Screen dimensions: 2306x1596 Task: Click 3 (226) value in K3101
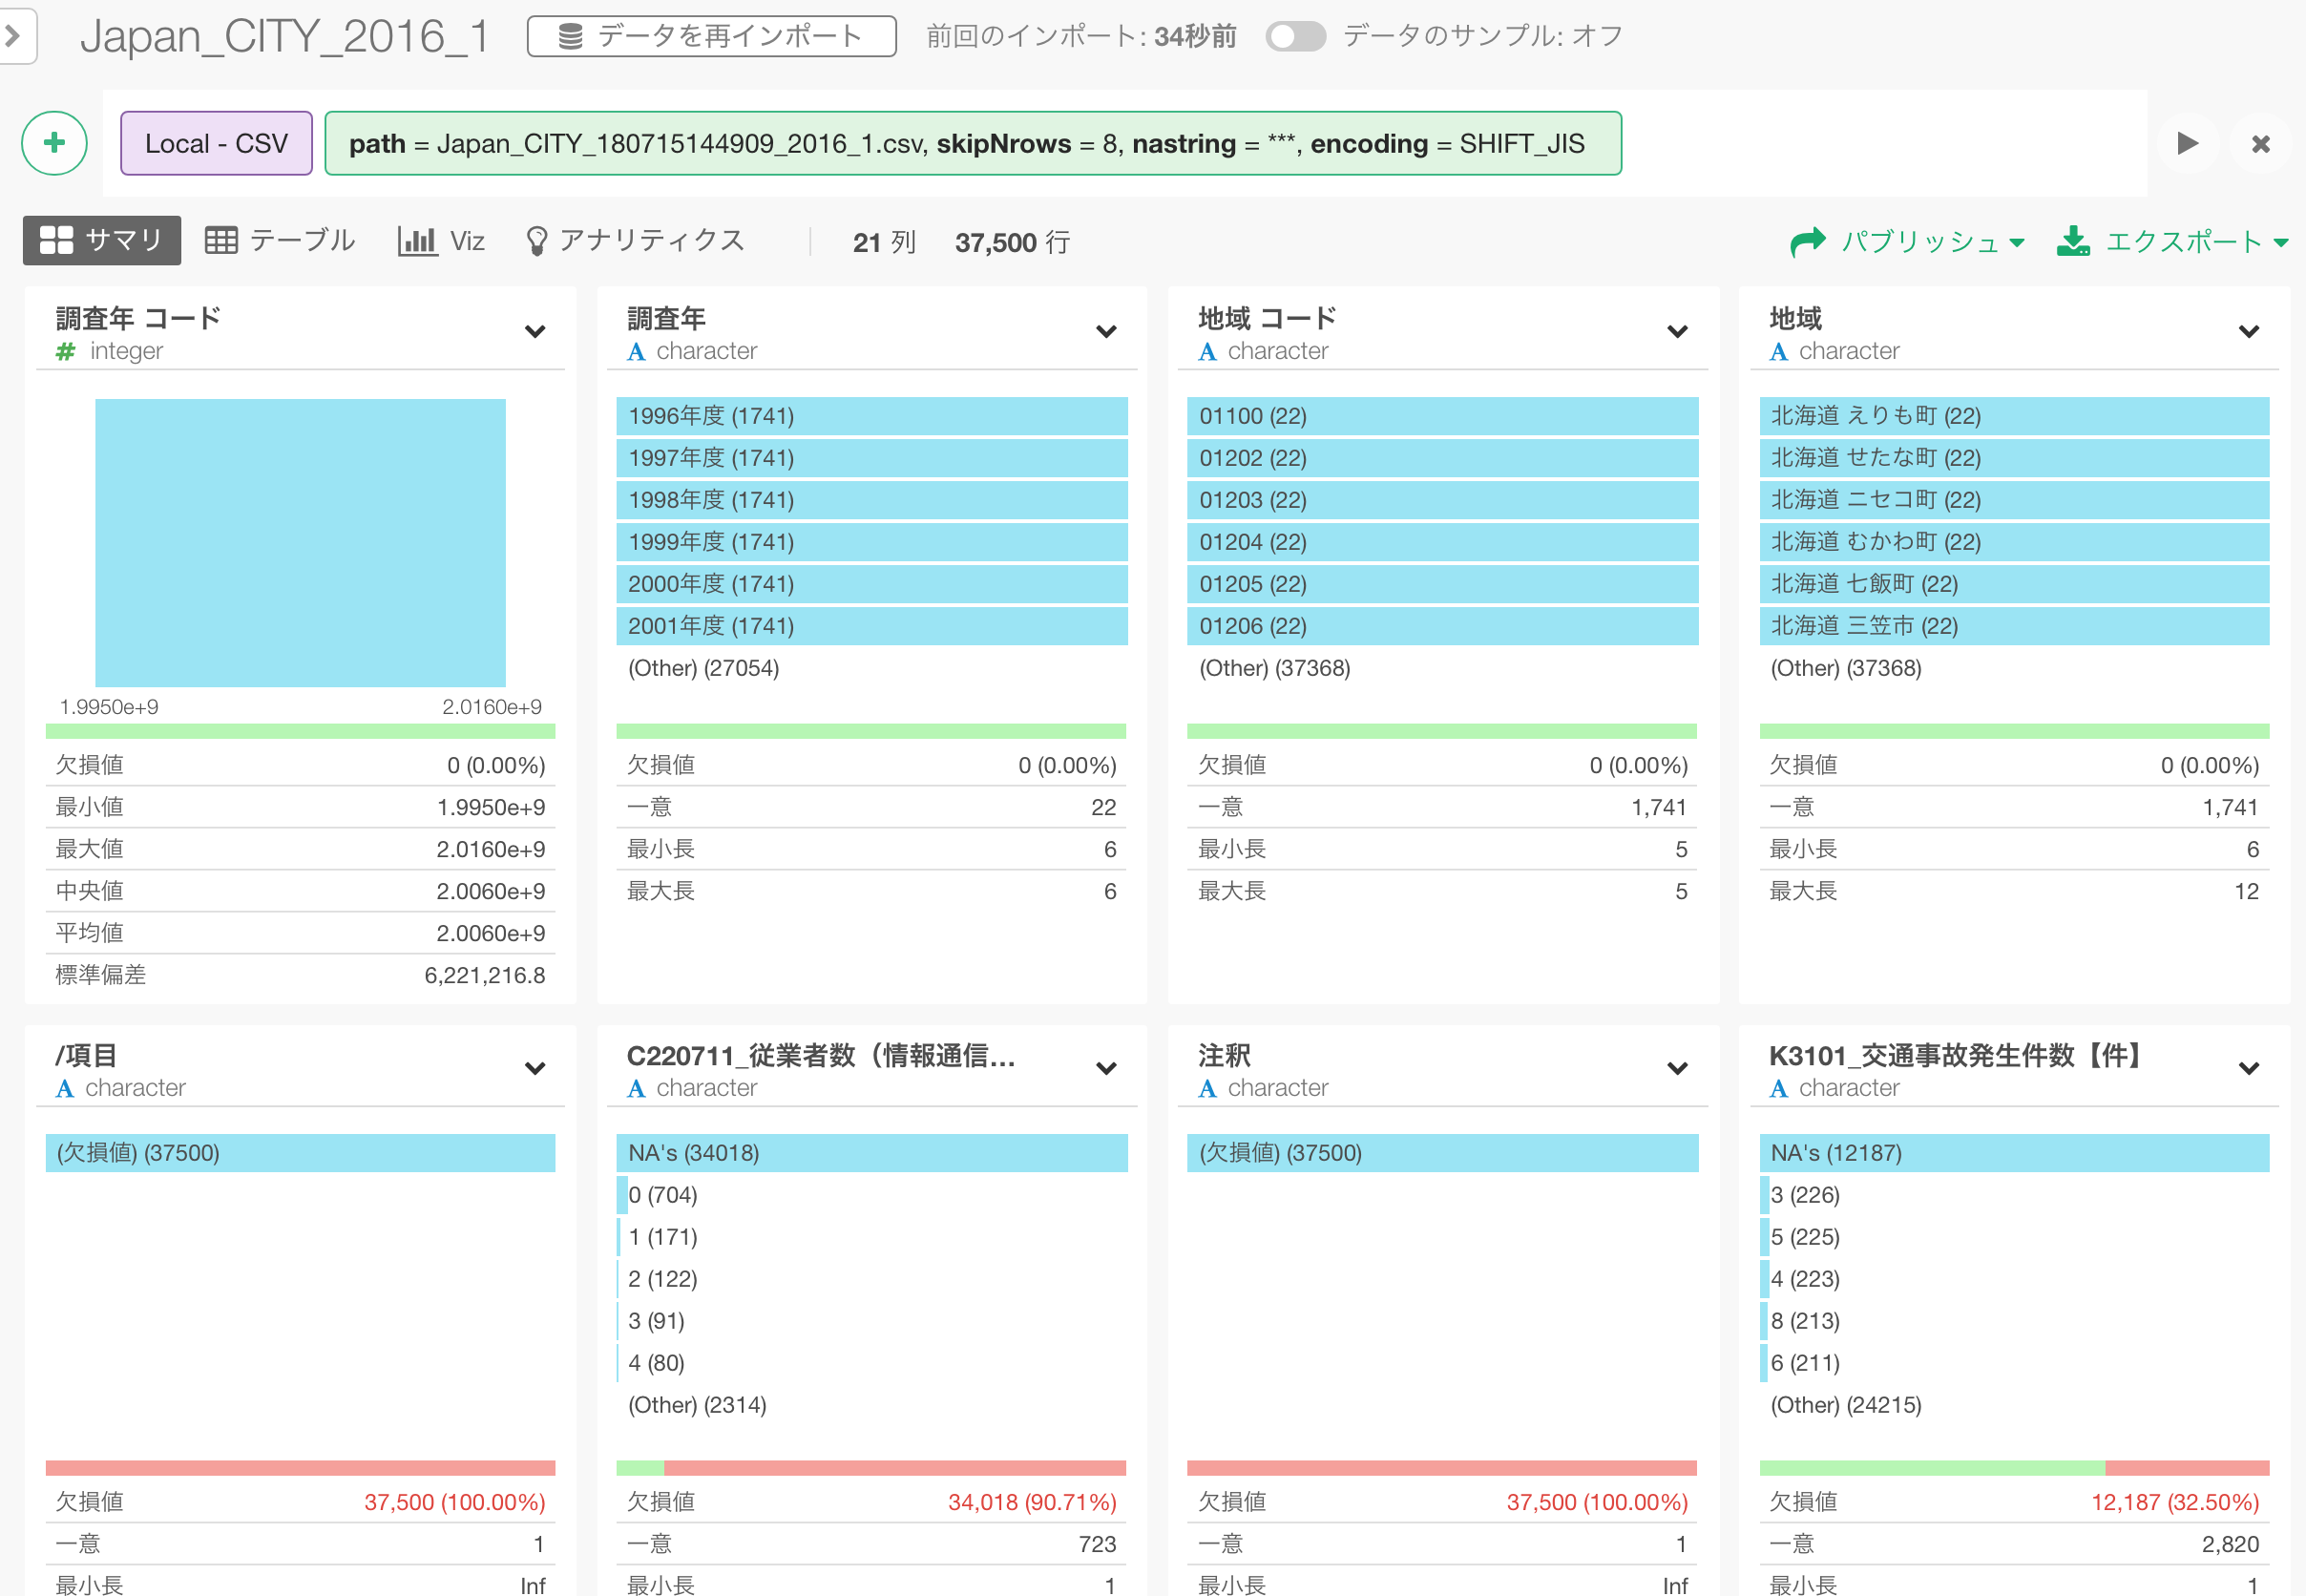[1805, 1195]
